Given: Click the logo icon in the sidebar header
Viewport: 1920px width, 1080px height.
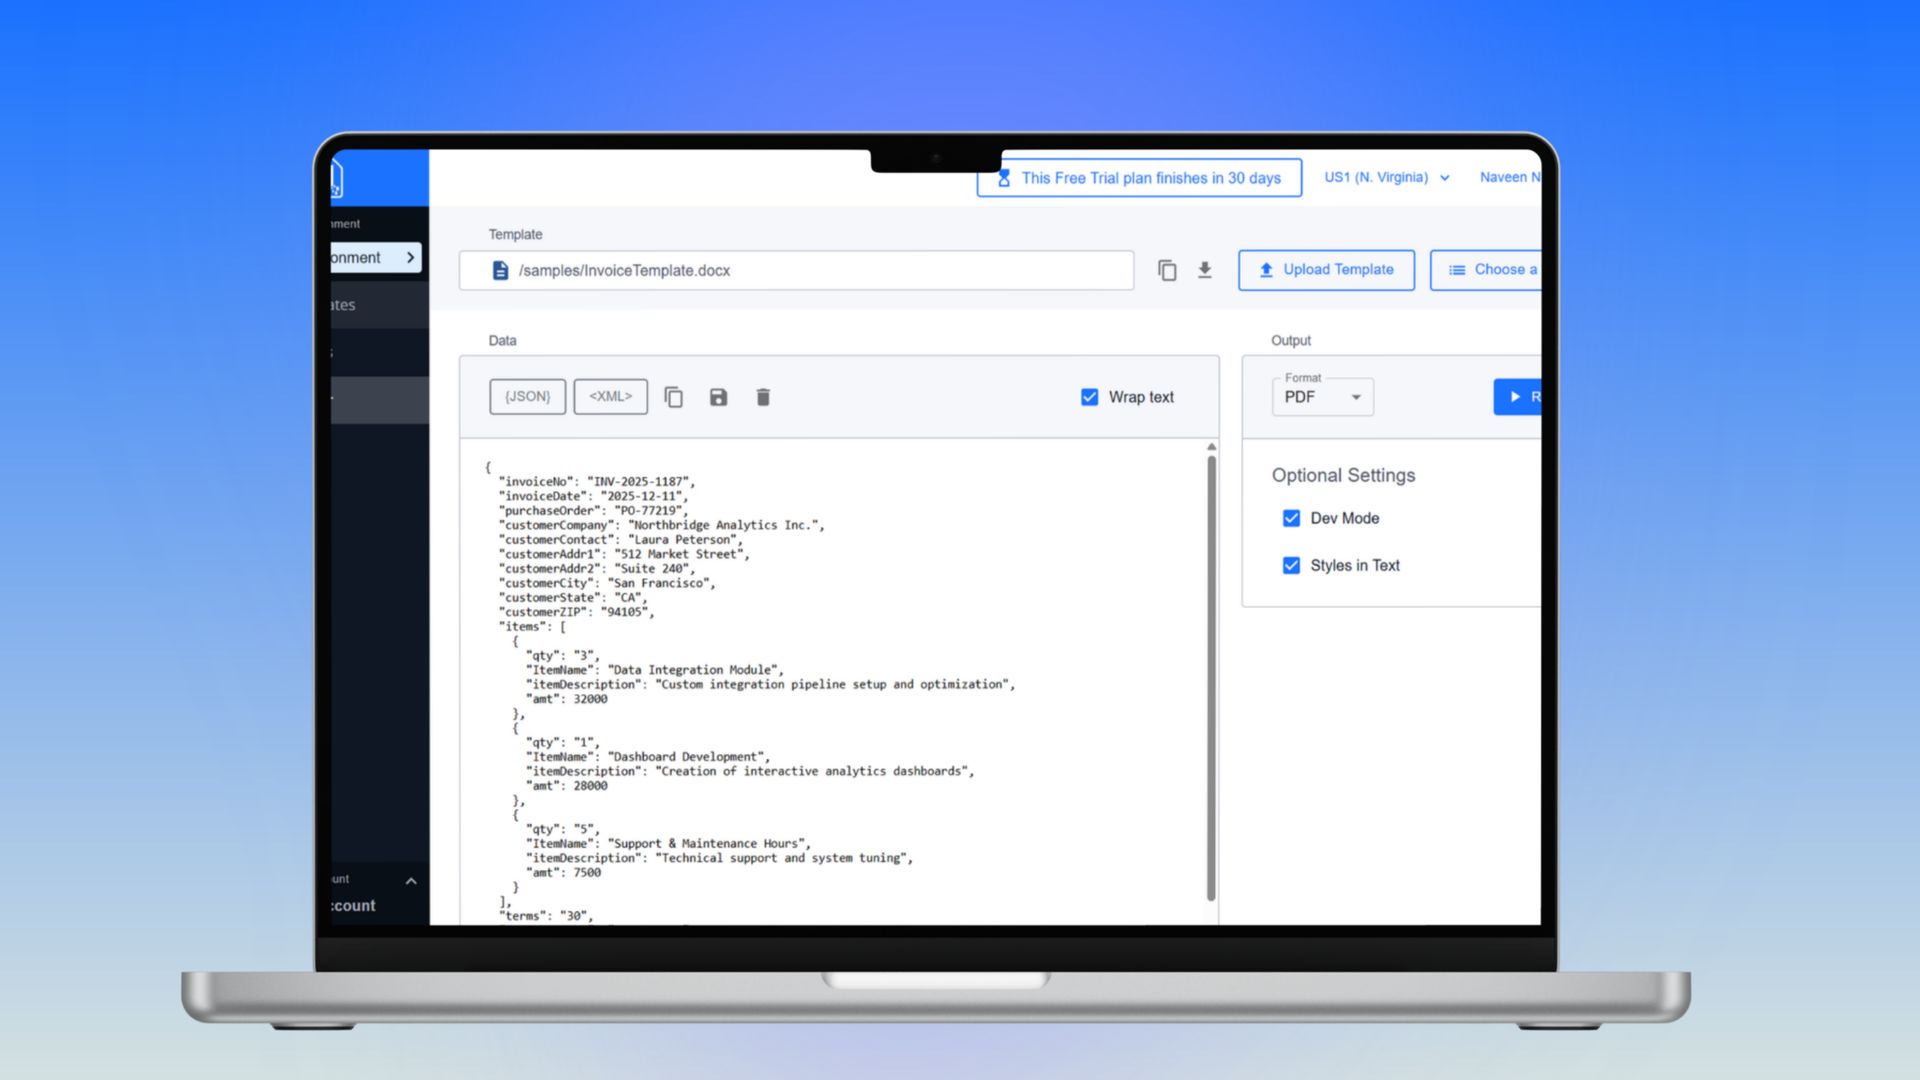Looking at the screenshot, I should coord(337,179).
